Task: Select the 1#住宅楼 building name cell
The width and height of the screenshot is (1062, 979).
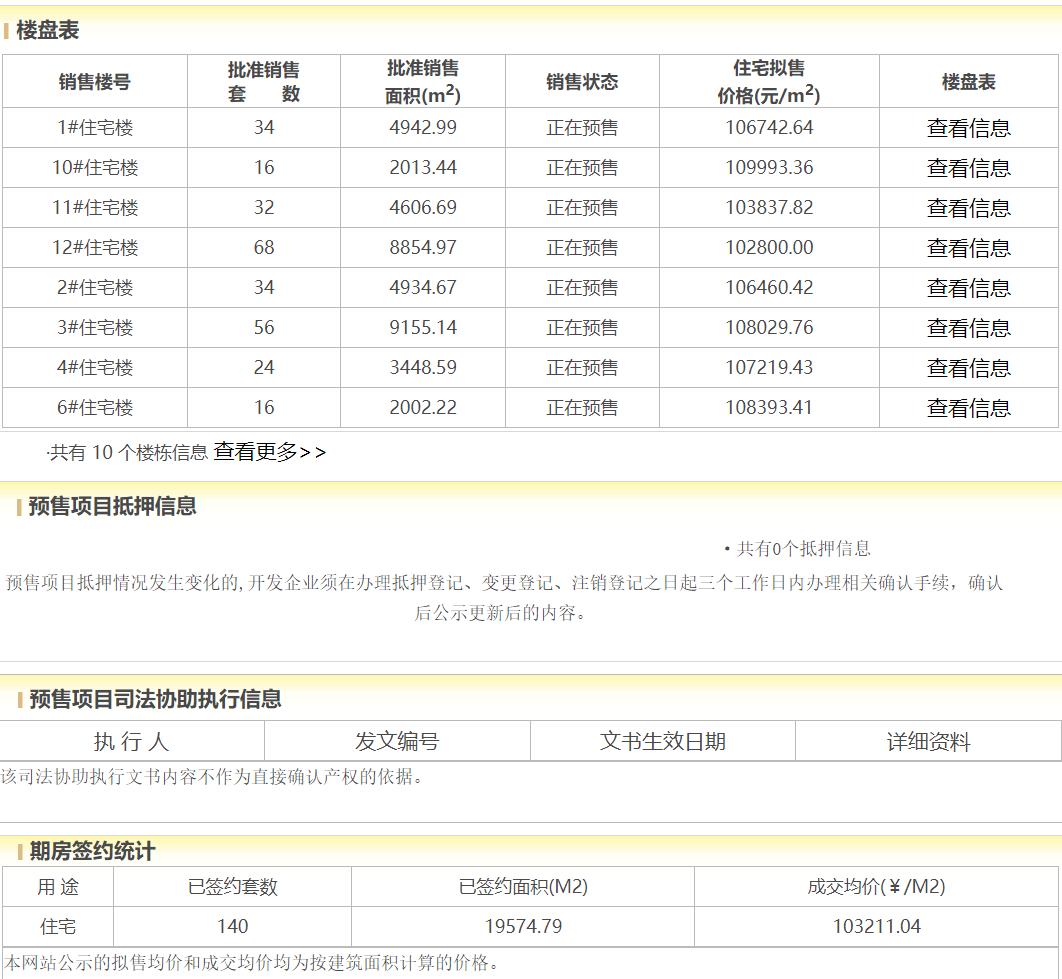Action: (x=95, y=128)
